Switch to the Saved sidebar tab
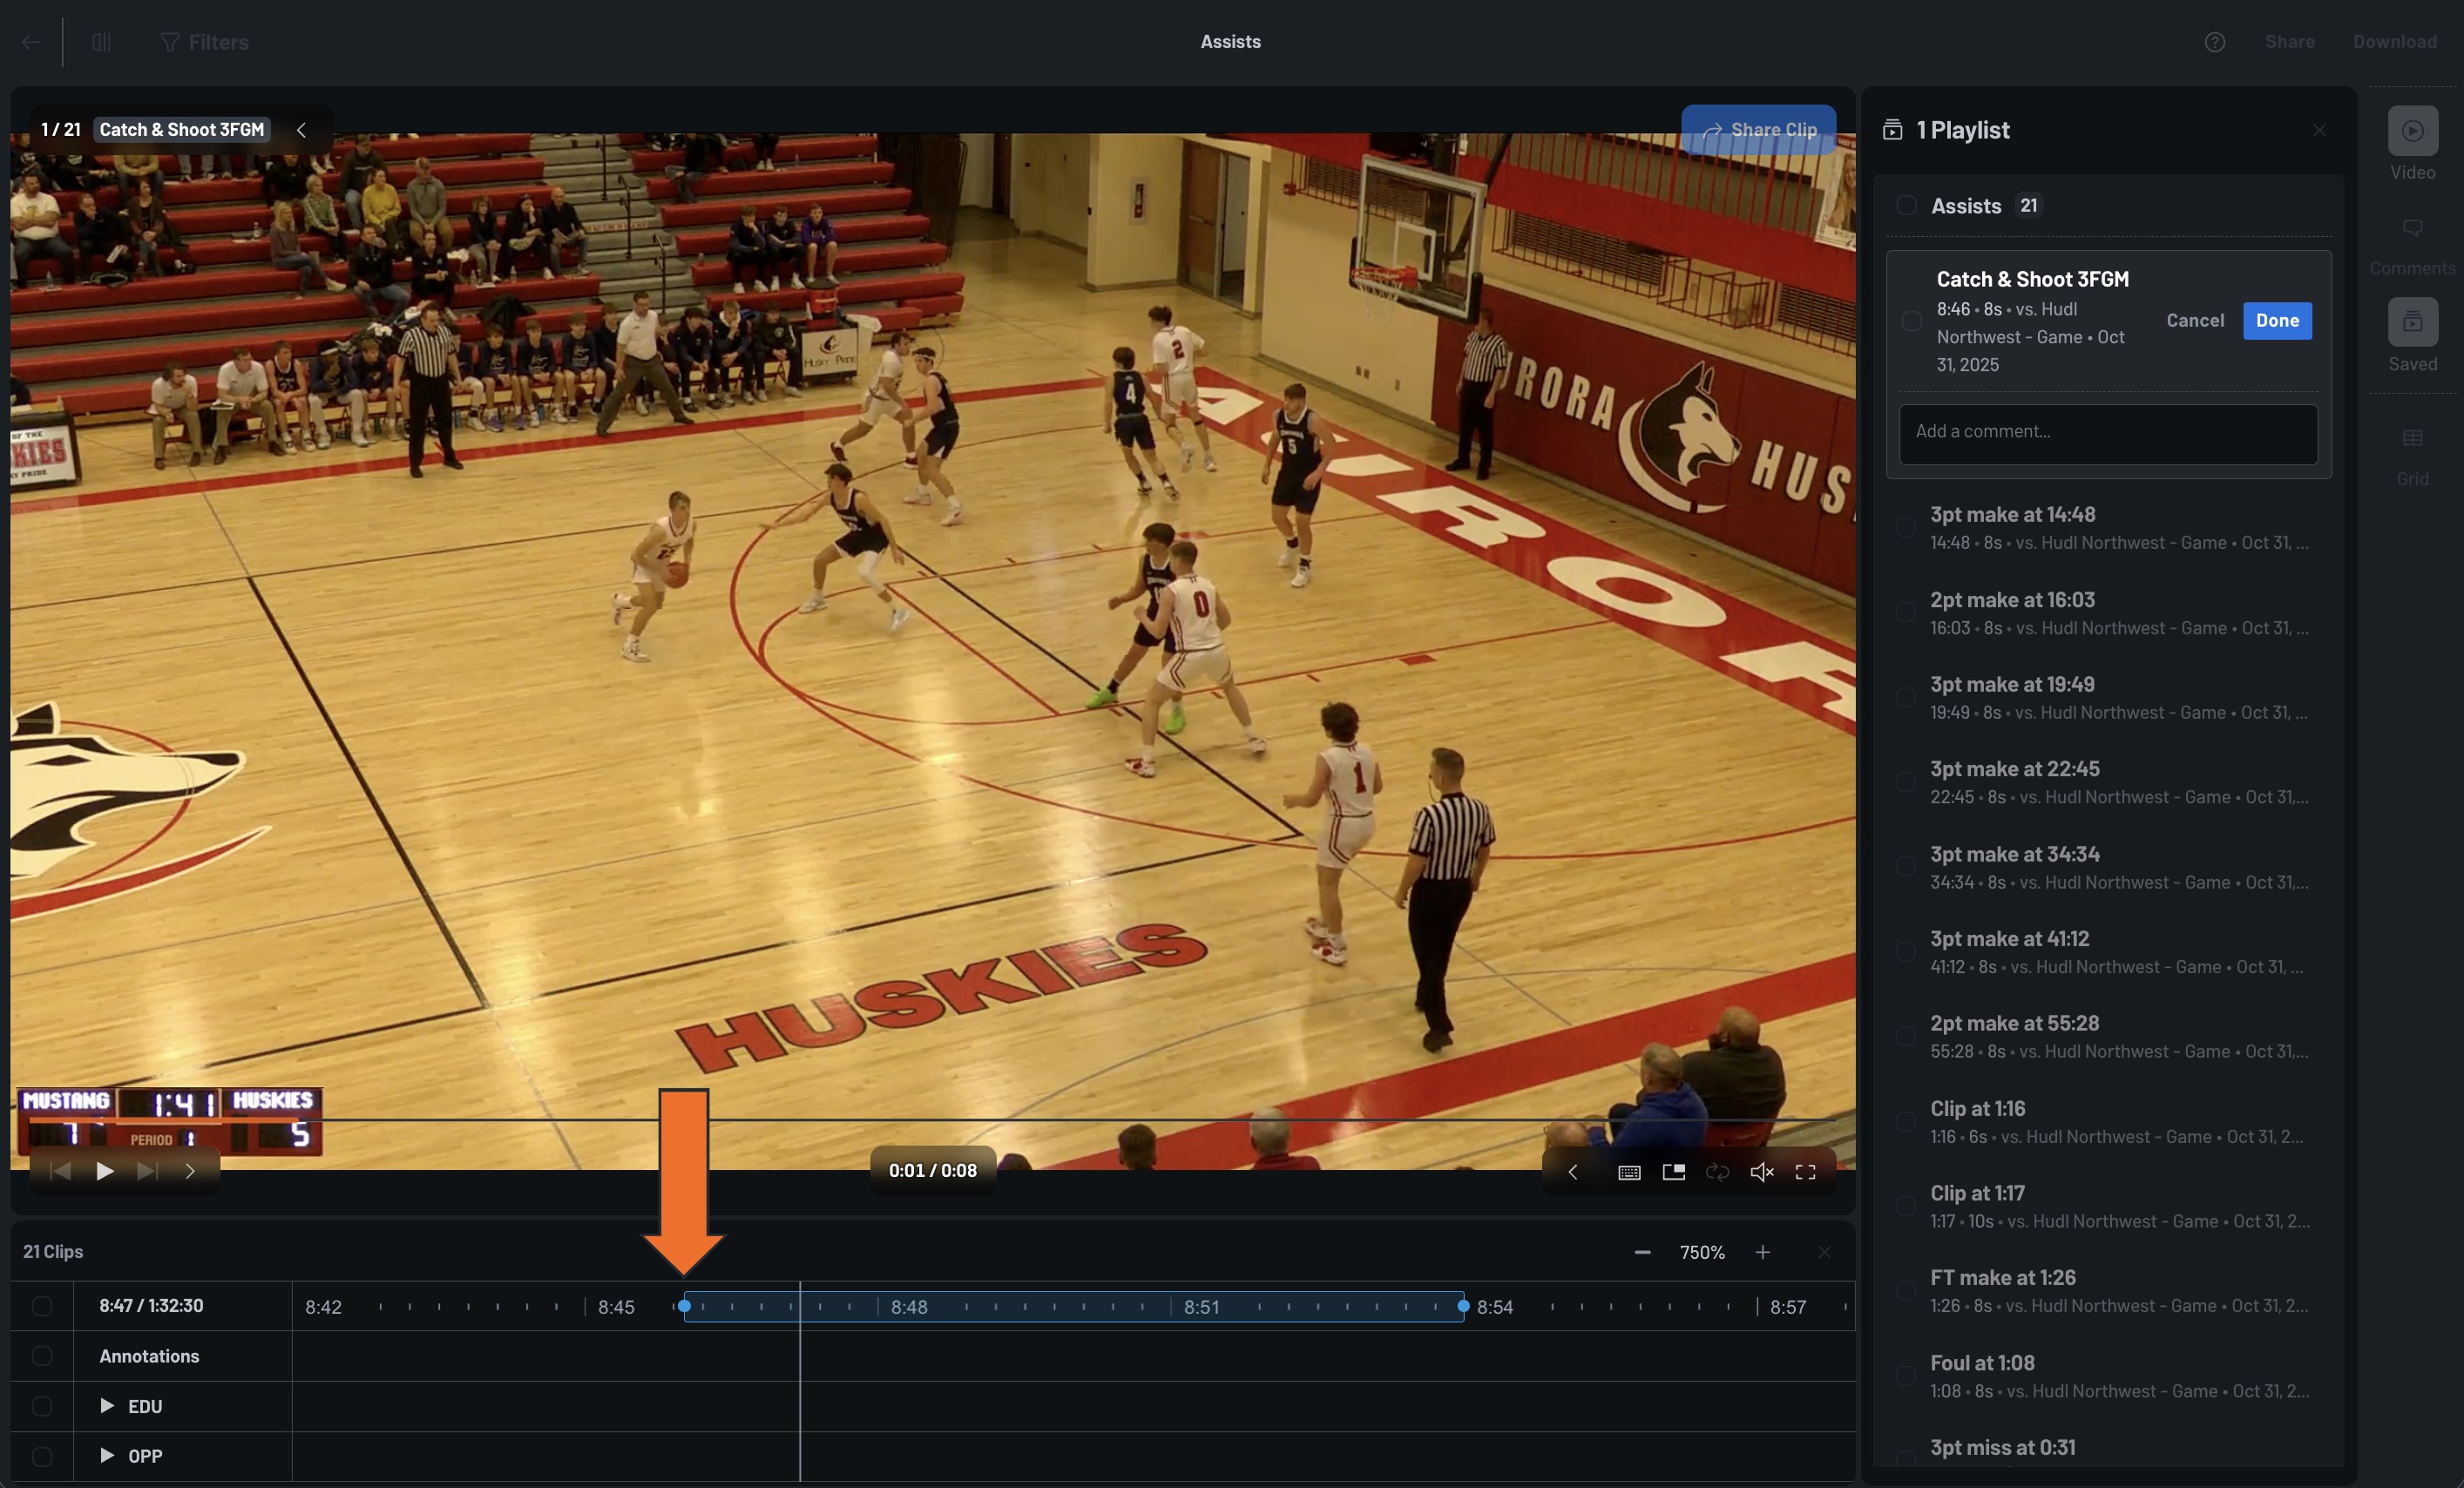This screenshot has width=2464, height=1488. 2412,336
